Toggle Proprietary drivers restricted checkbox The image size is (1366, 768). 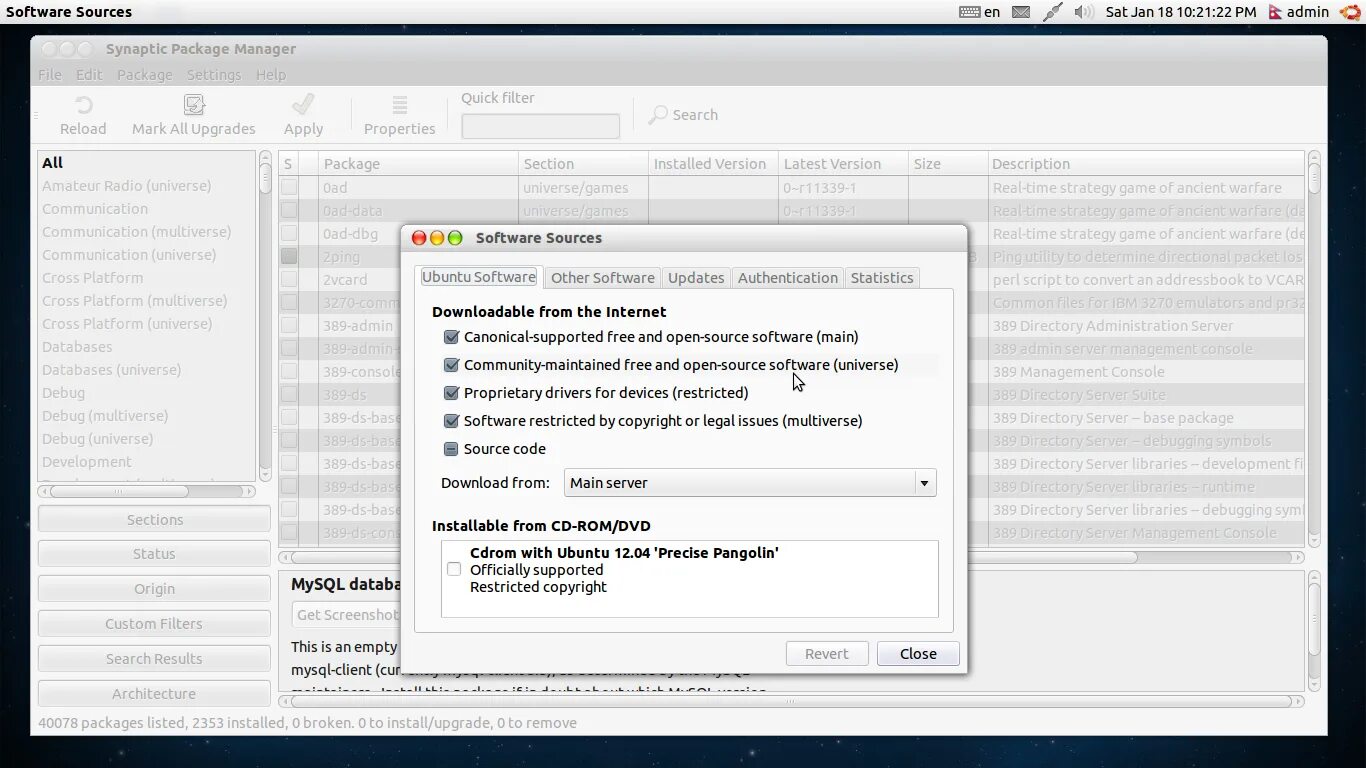[451, 393]
